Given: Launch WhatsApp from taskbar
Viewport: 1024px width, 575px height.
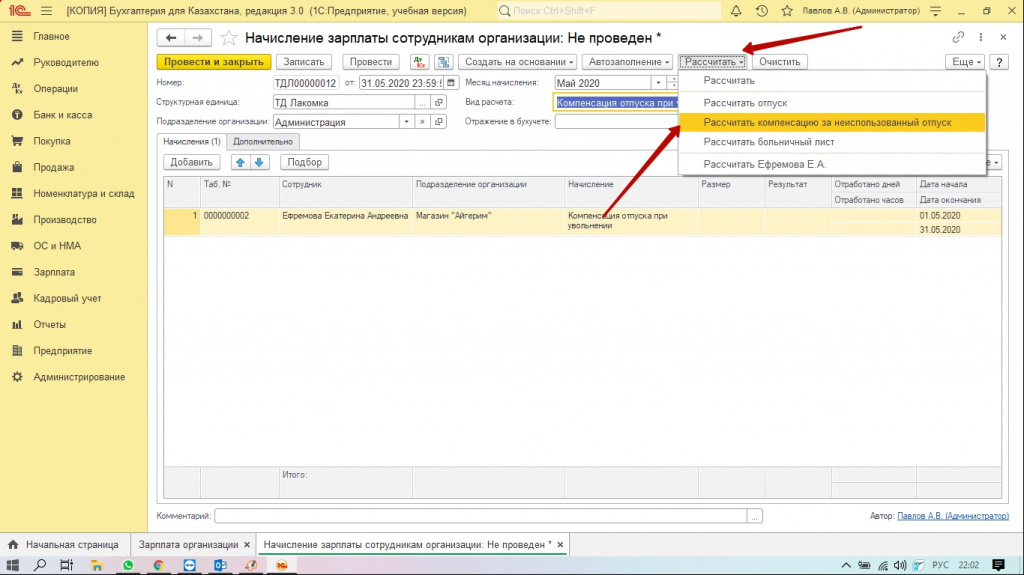Looking at the screenshot, I should coord(128,565).
